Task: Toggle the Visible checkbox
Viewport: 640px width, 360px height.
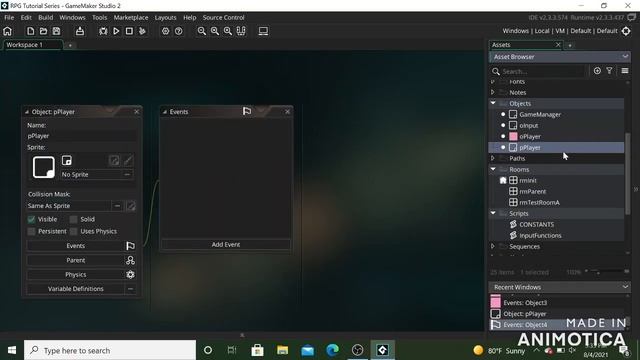Action: 31,220
